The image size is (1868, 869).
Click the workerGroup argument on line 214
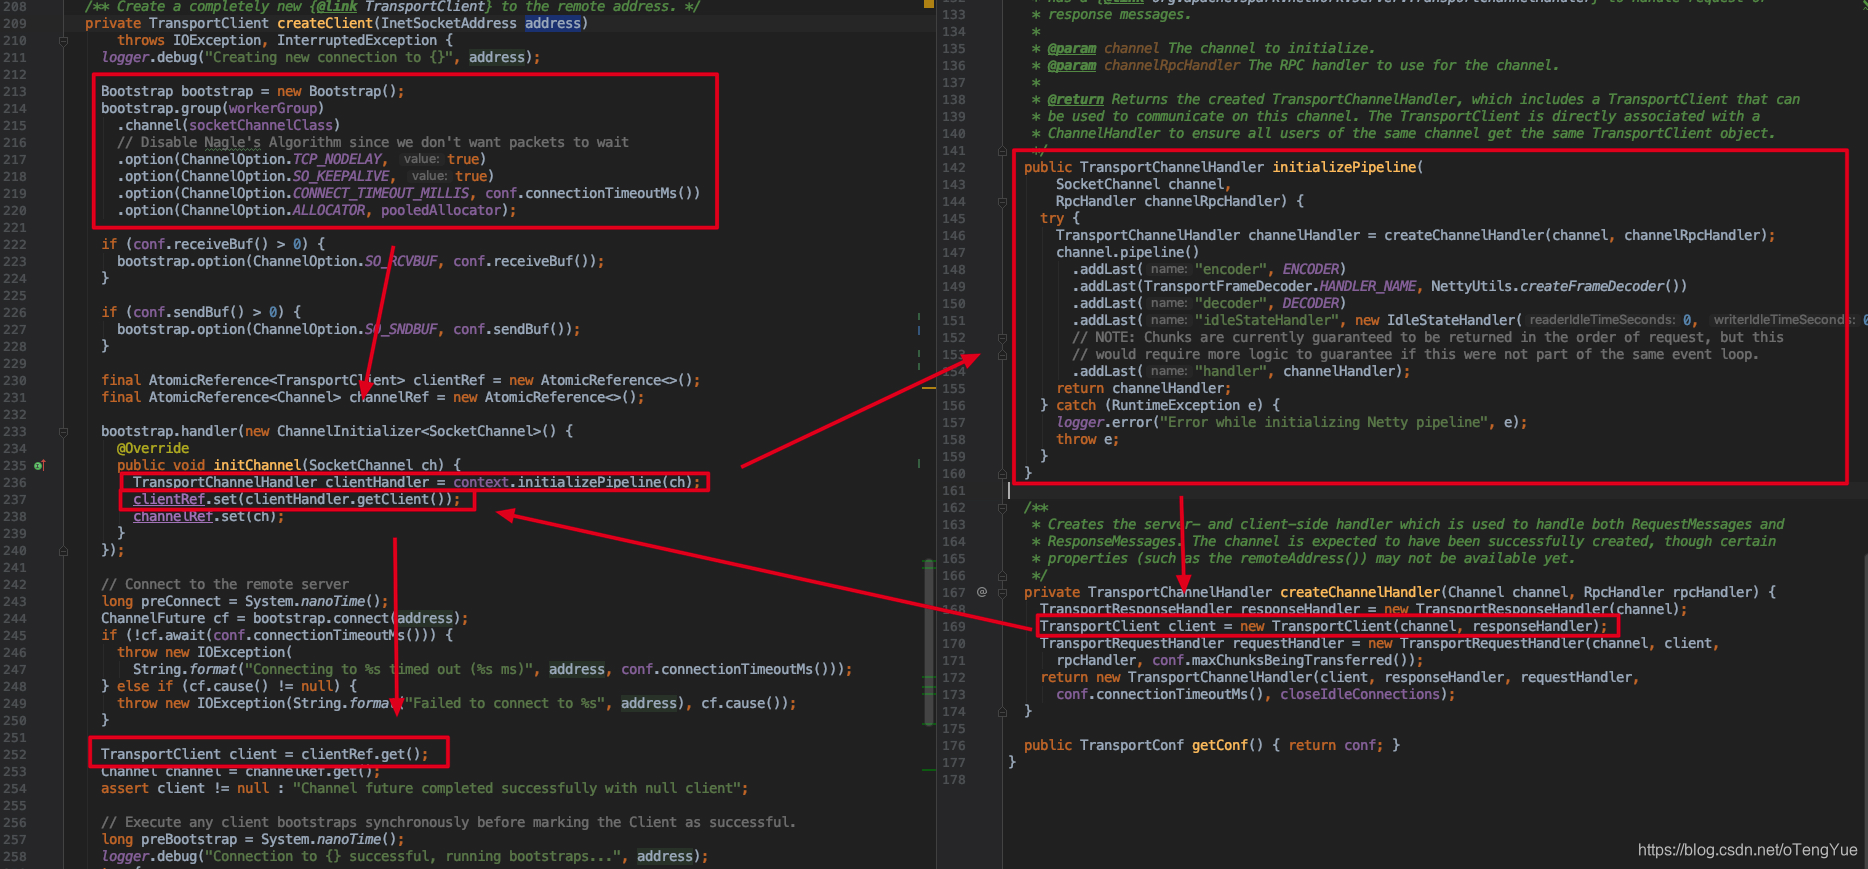273,108
